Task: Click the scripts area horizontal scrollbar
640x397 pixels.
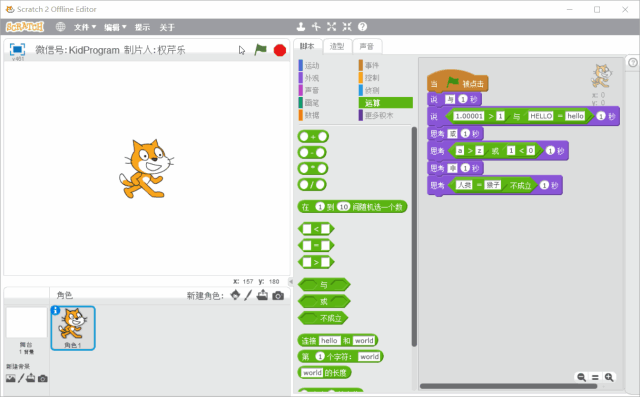Action: [508, 386]
